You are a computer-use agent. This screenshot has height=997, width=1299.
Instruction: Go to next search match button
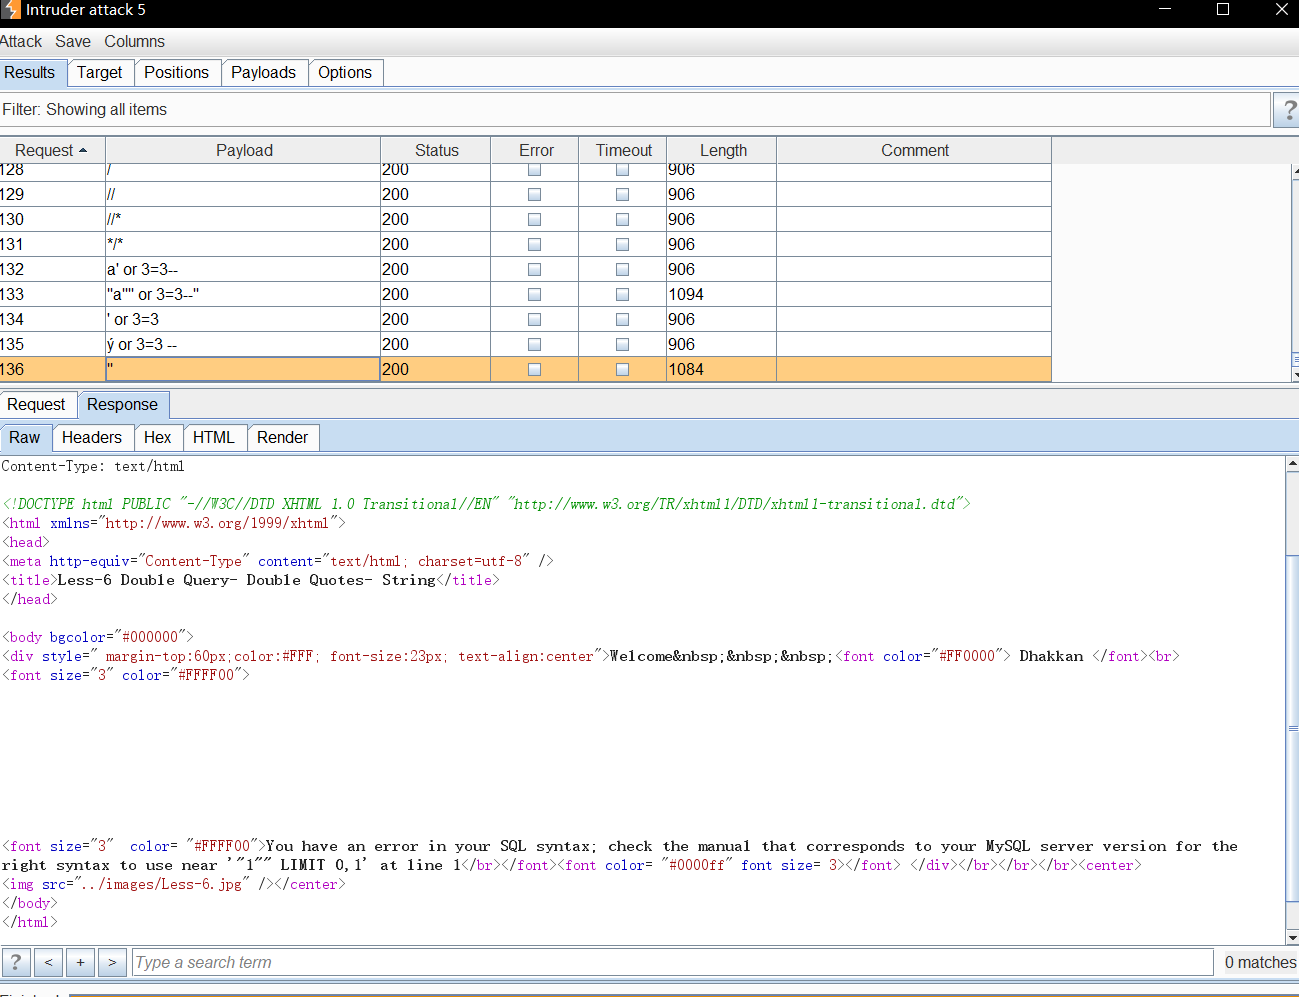112,962
